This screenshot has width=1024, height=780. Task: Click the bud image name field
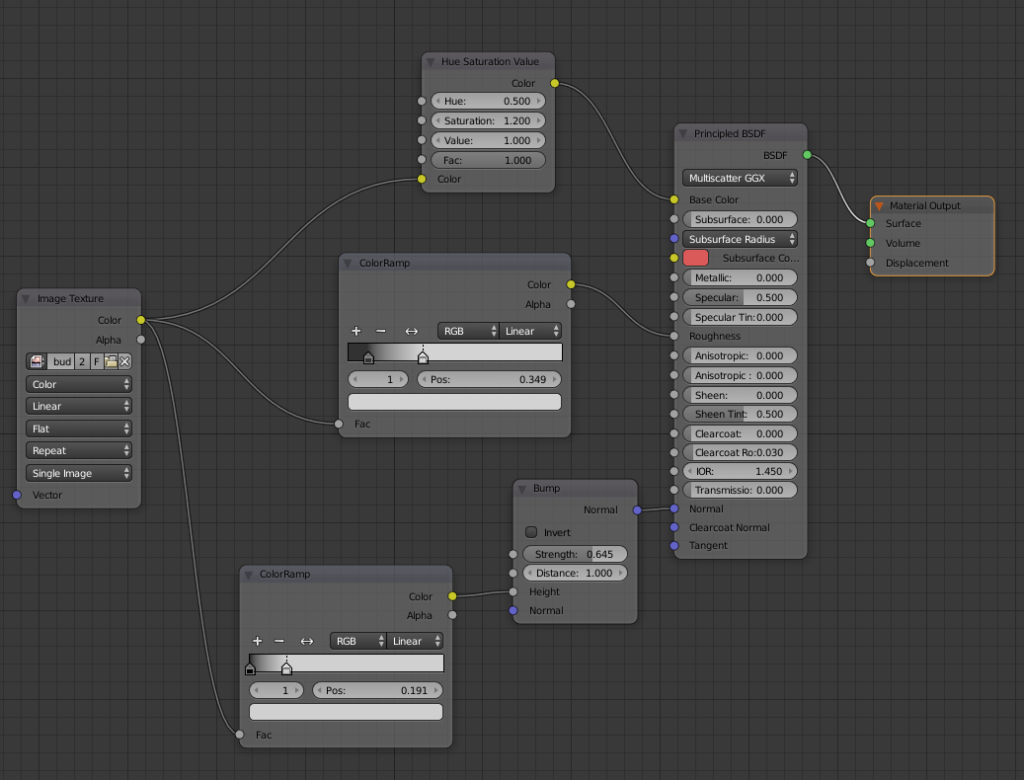click(61, 361)
